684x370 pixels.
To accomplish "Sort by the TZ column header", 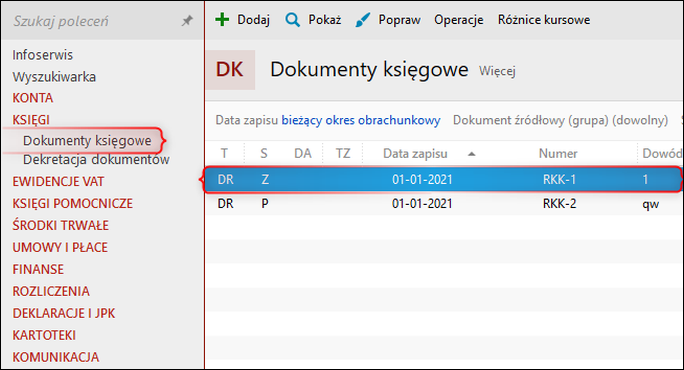I will click(343, 154).
